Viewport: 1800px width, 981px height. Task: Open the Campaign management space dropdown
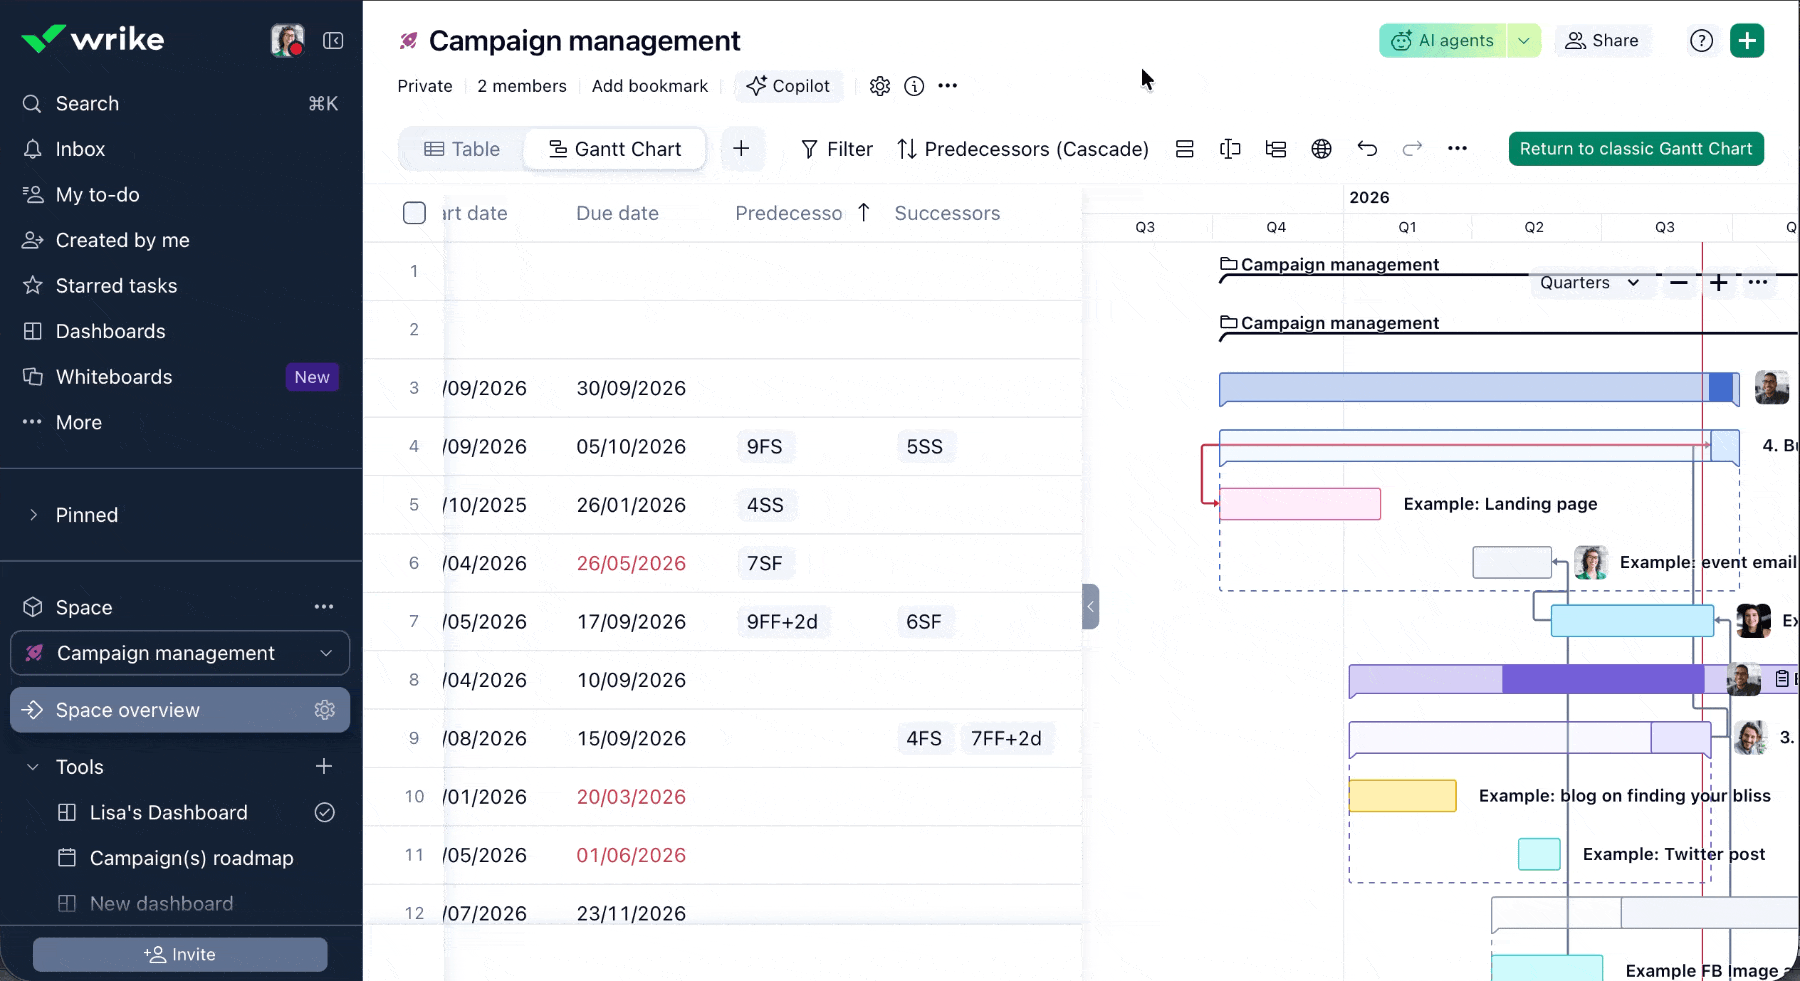click(x=180, y=653)
